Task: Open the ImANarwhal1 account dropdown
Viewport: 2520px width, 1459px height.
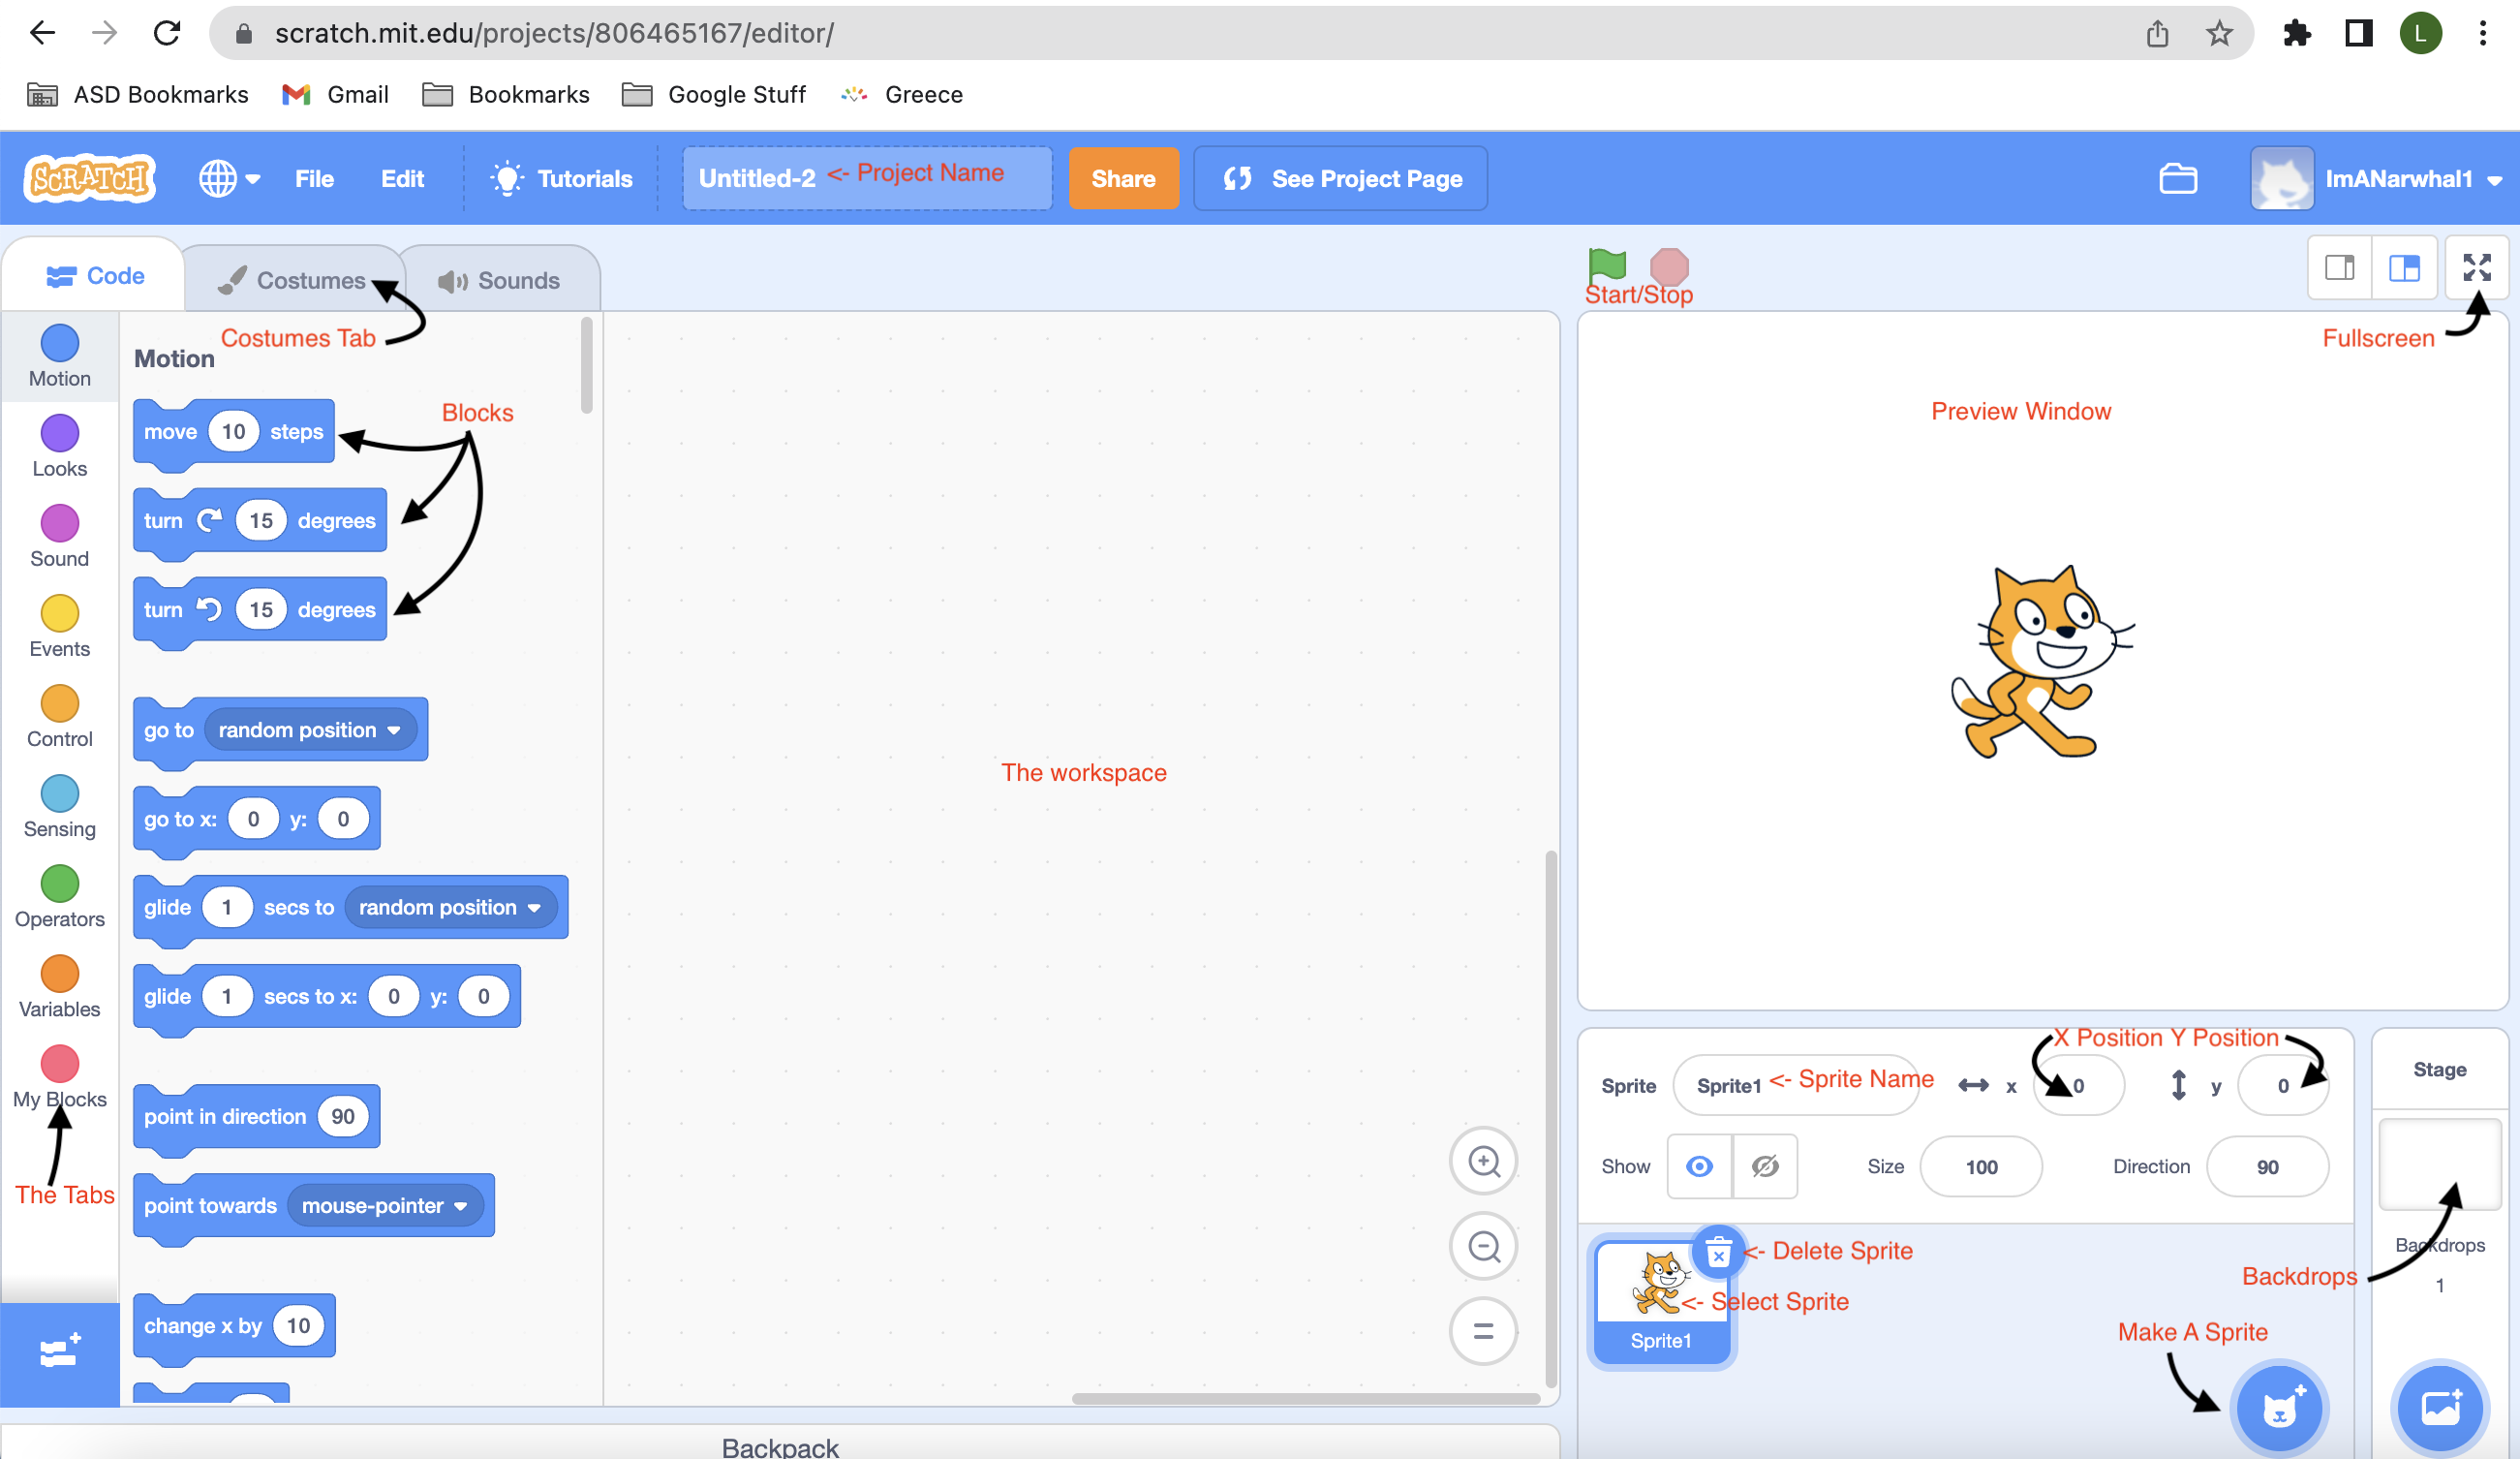Action: 2416,178
